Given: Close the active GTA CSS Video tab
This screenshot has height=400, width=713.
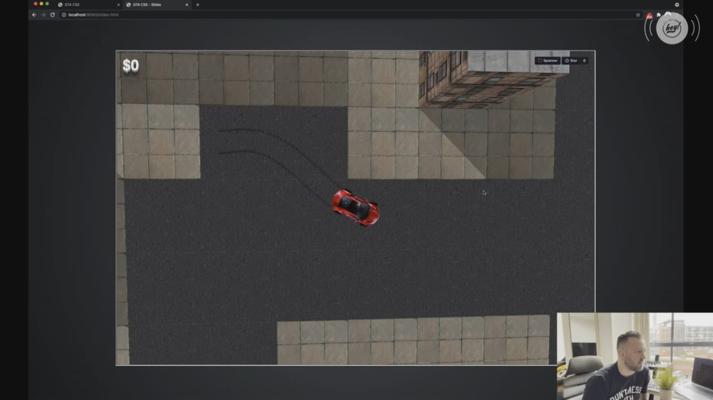Looking at the screenshot, I should 186,5.
